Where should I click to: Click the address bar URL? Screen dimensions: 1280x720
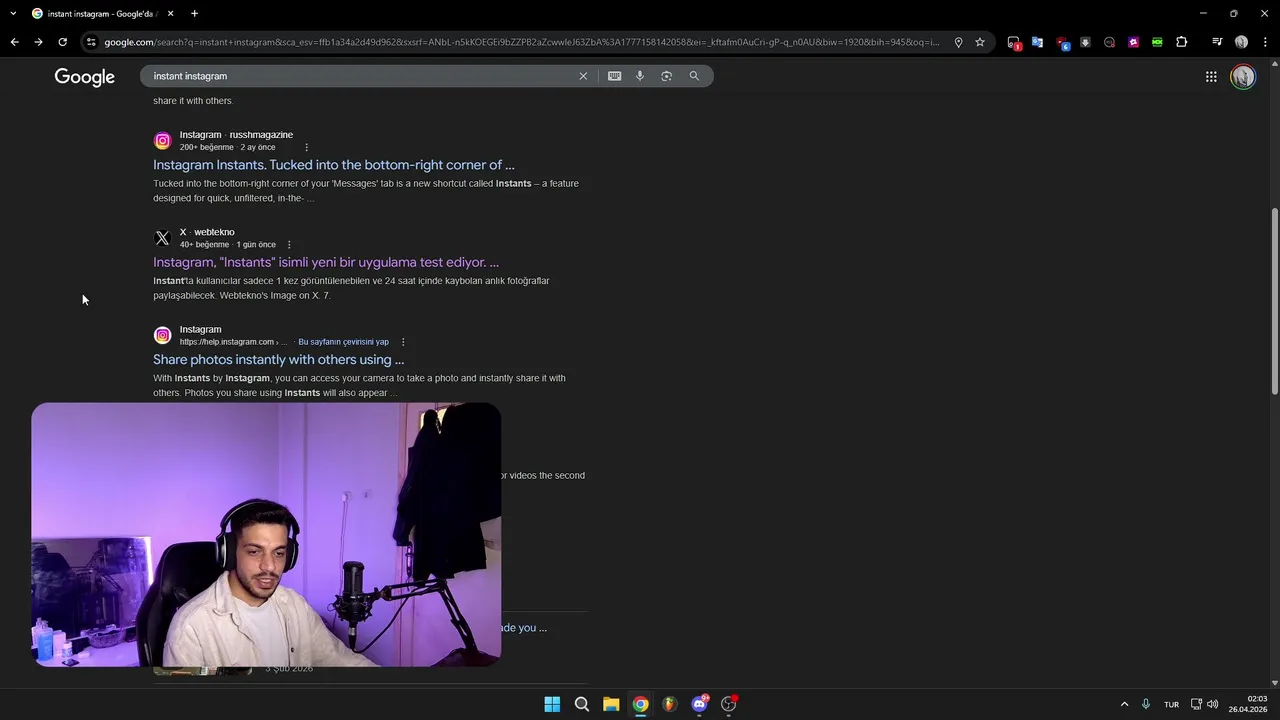tap(520, 42)
